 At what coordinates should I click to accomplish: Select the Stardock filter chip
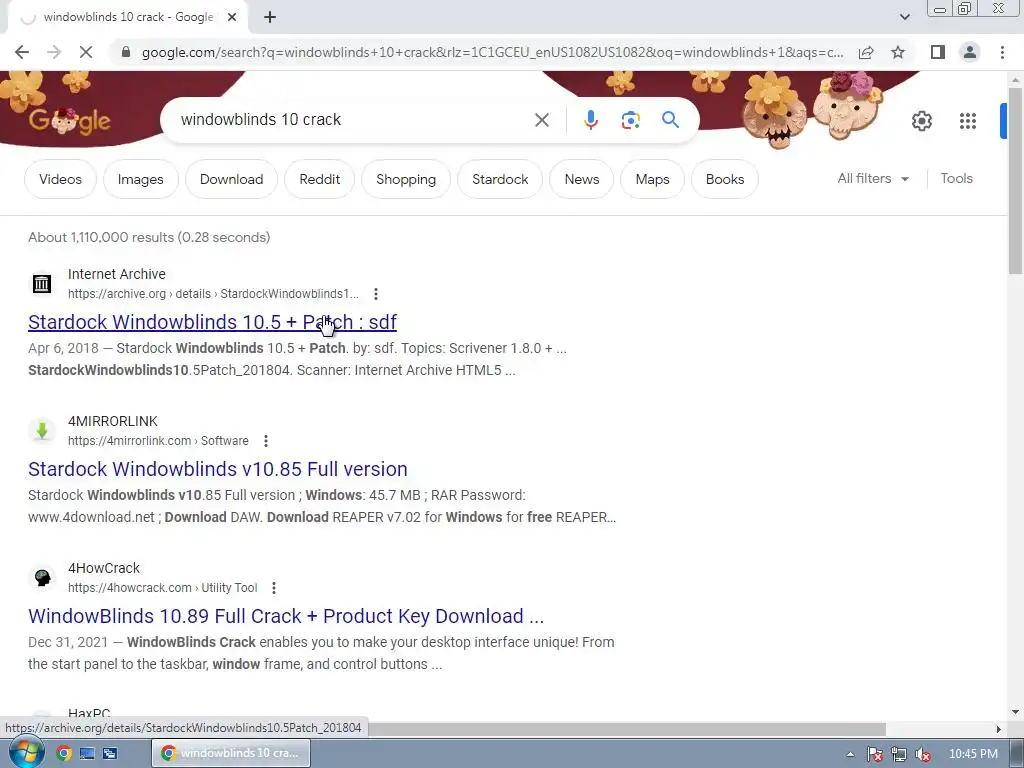pos(500,179)
